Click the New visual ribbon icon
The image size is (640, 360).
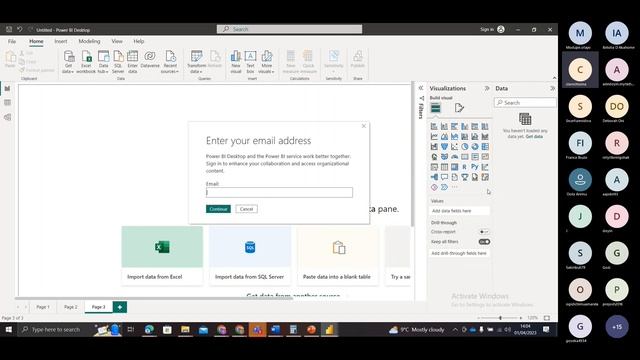click(236, 62)
